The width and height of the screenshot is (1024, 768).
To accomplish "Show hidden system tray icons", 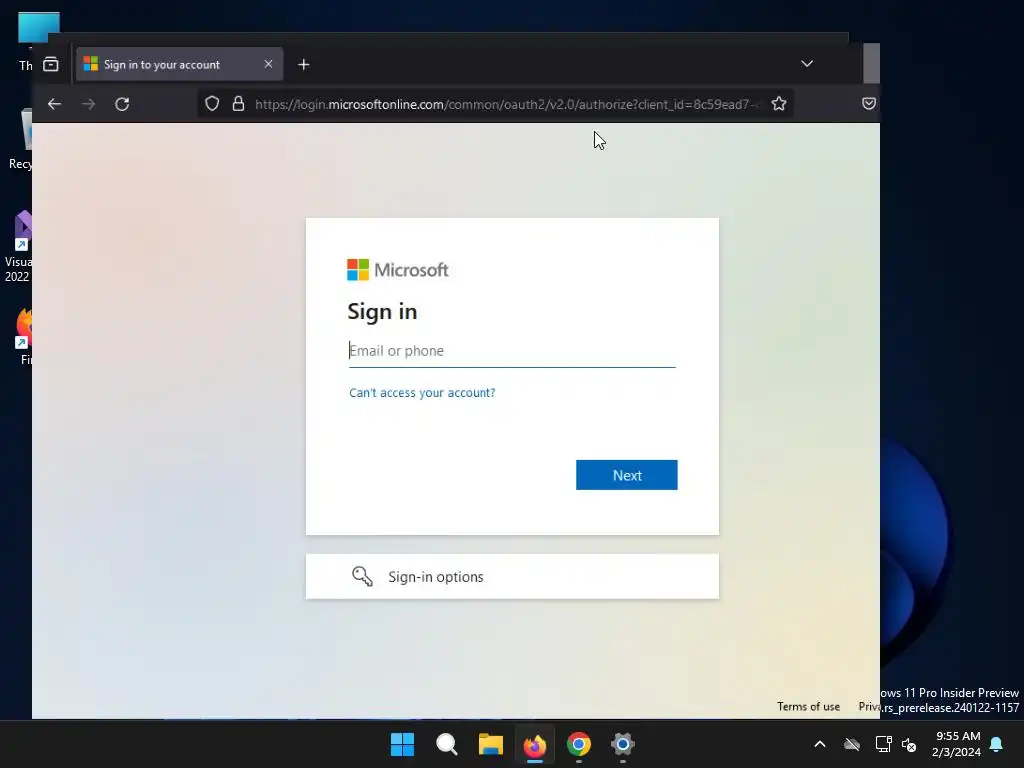I will click(x=820, y=744).
